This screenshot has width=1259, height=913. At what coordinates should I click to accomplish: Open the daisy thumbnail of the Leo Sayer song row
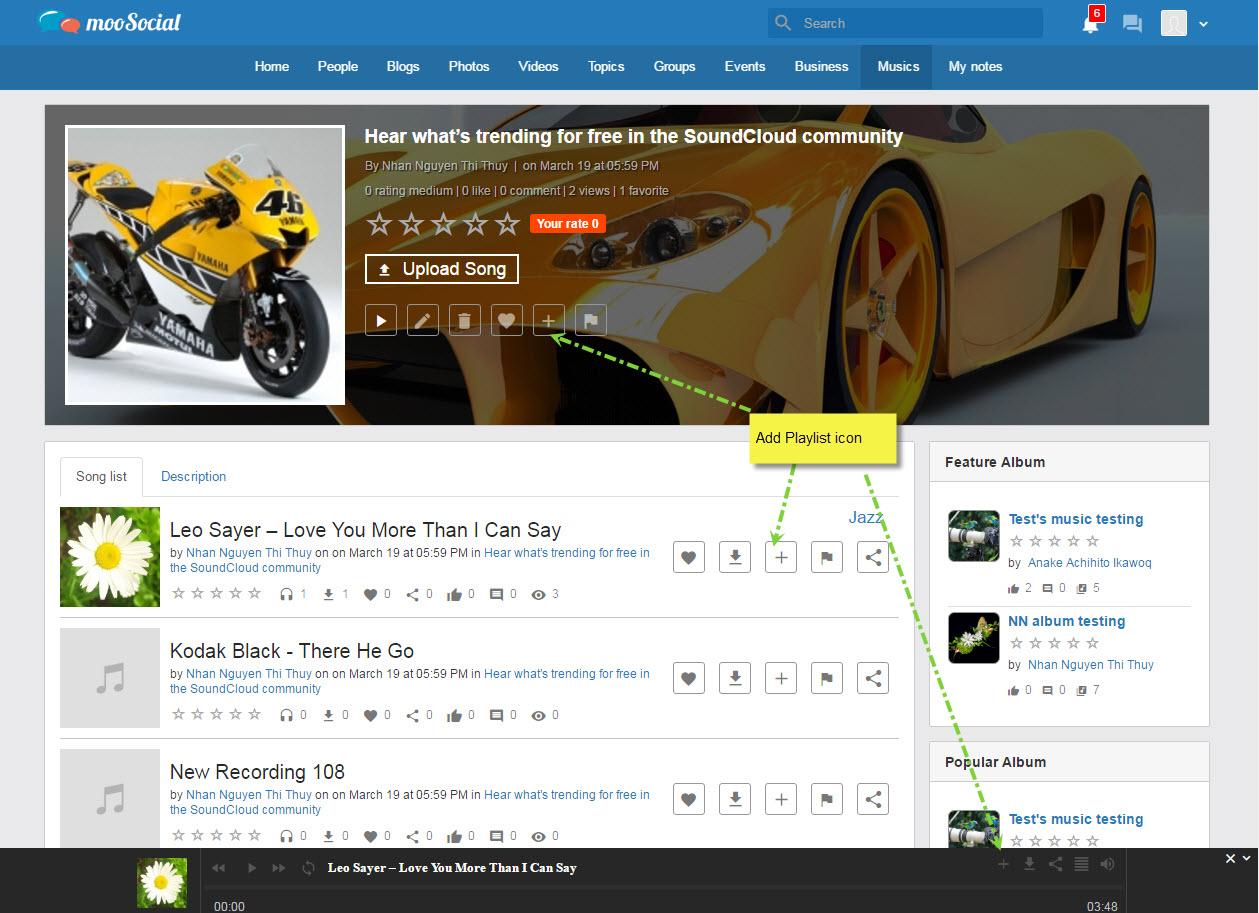[110, 557]
